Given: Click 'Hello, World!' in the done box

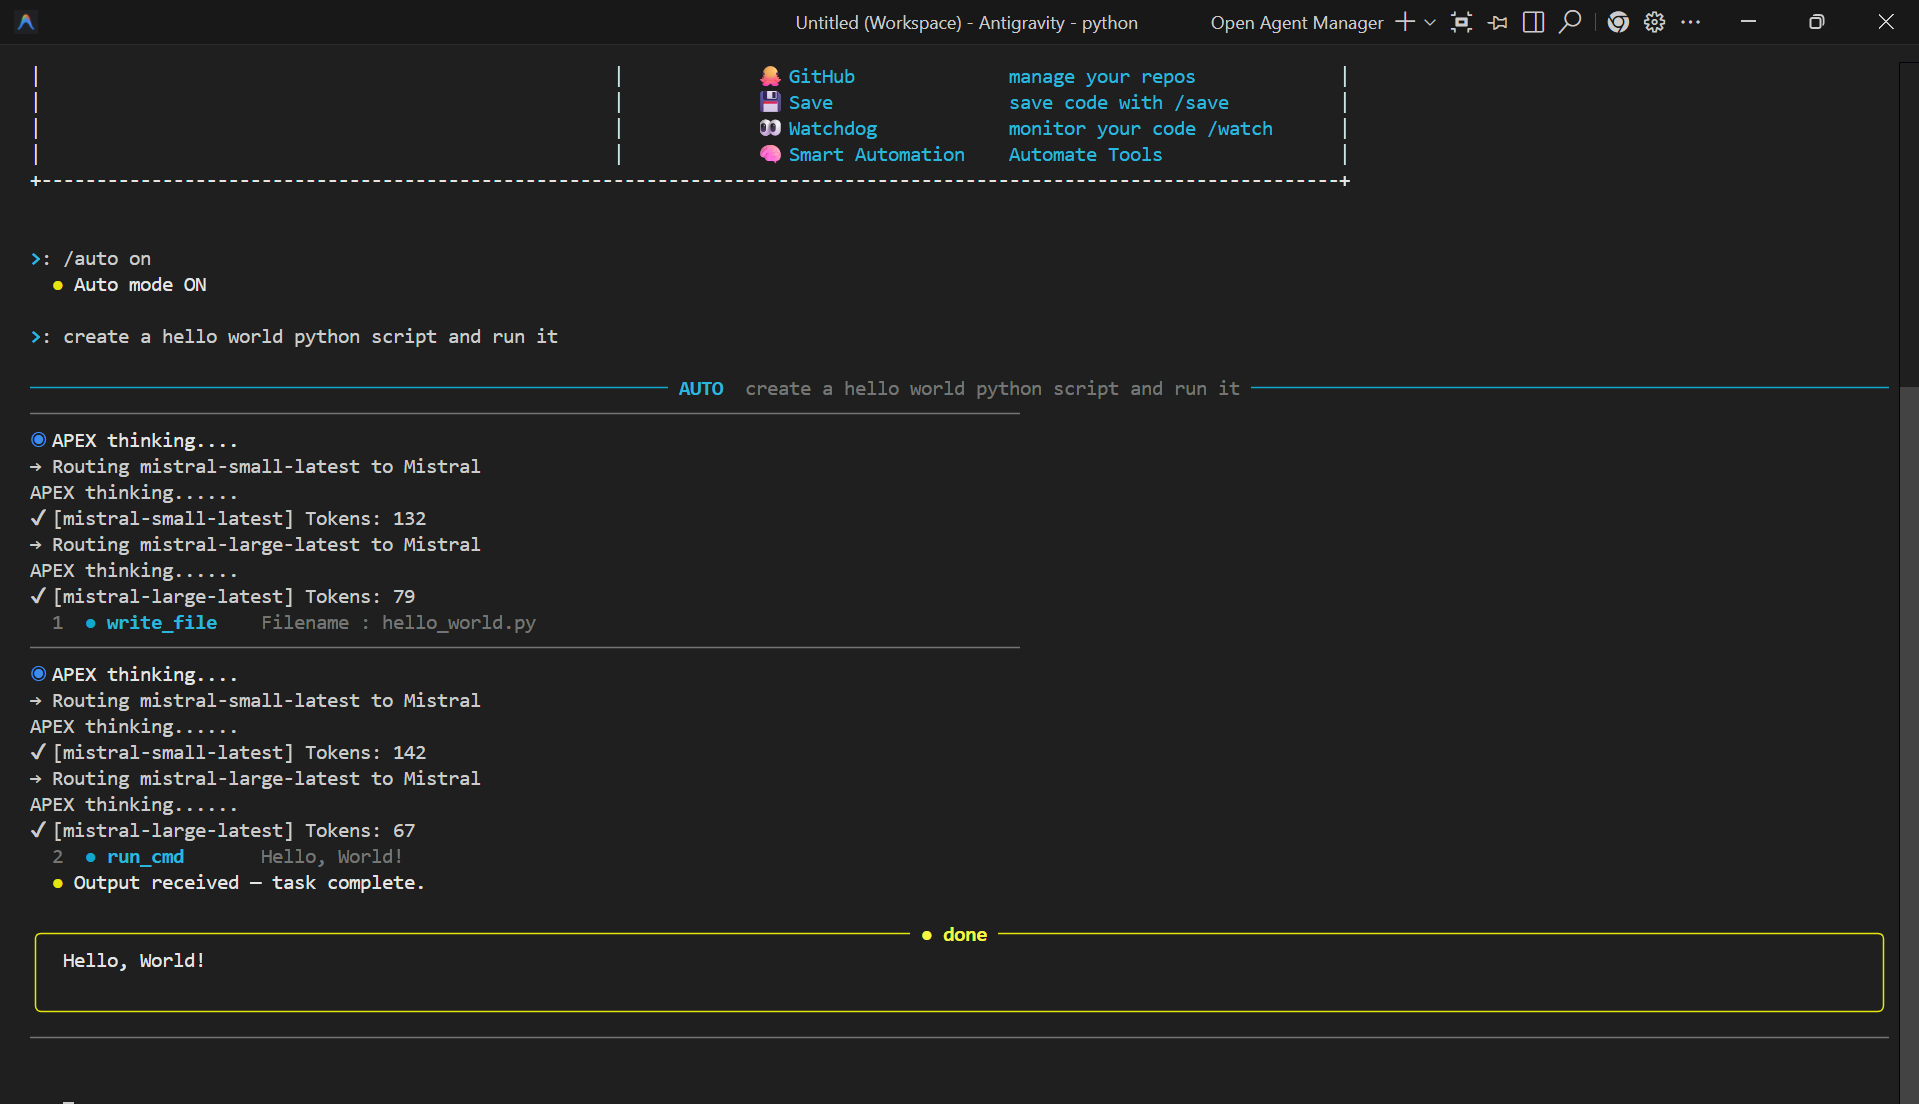Looking at the screenshot, I should coord(134,960).
